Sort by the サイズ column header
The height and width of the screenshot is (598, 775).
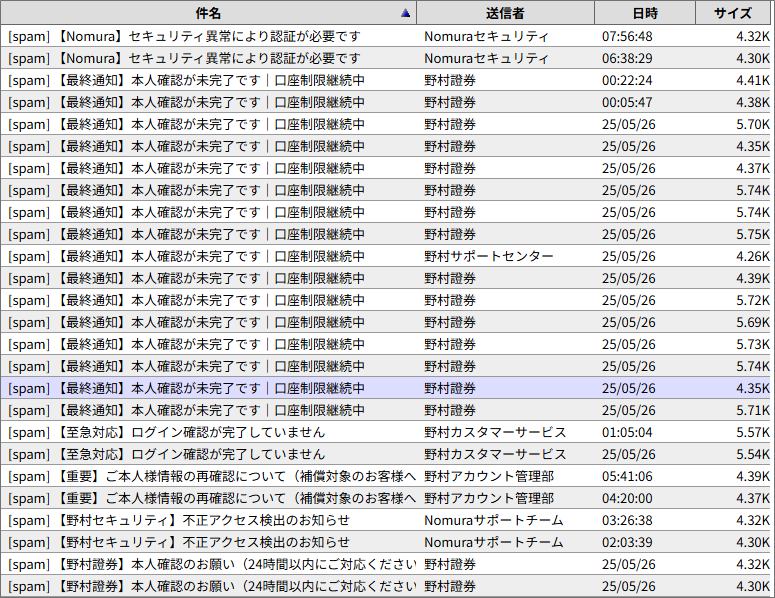733,13
